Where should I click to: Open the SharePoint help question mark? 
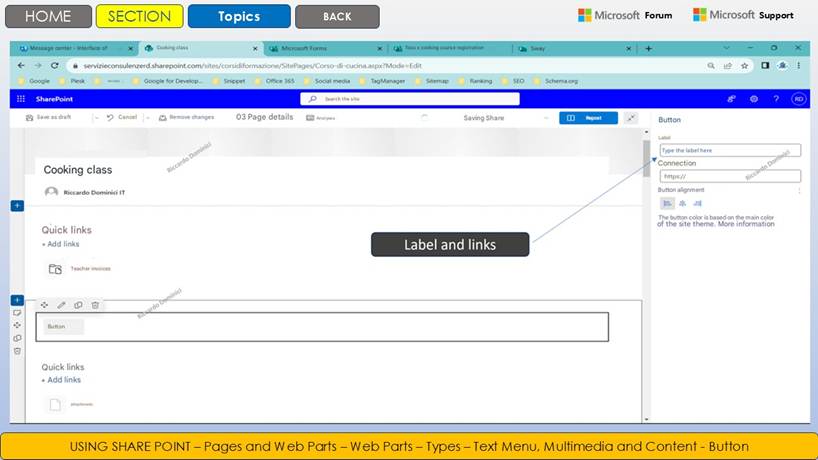point(776,99)
